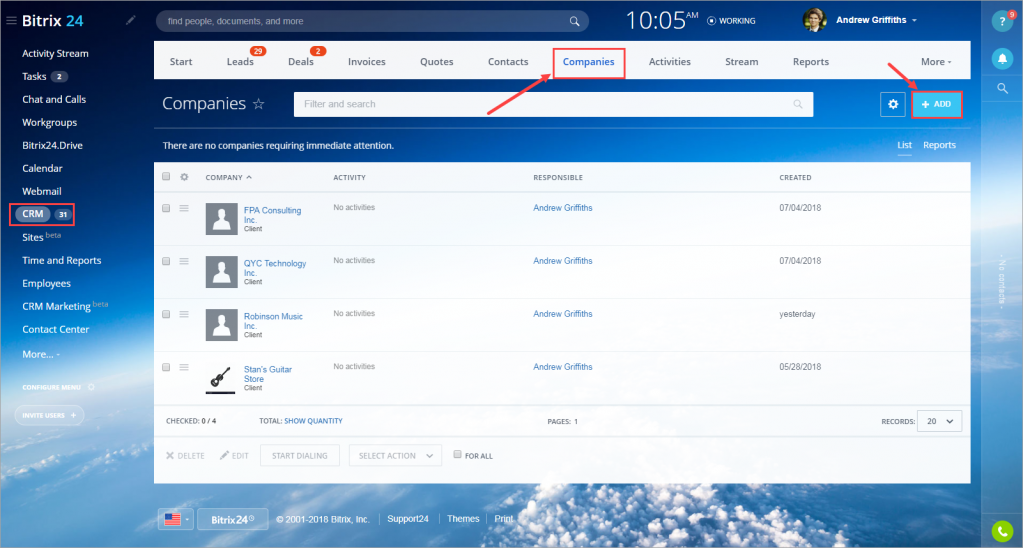Click the right sidebar search magnifier icon
The height and width of the screenshot is (548, 1023).
tap(1003, 88)
